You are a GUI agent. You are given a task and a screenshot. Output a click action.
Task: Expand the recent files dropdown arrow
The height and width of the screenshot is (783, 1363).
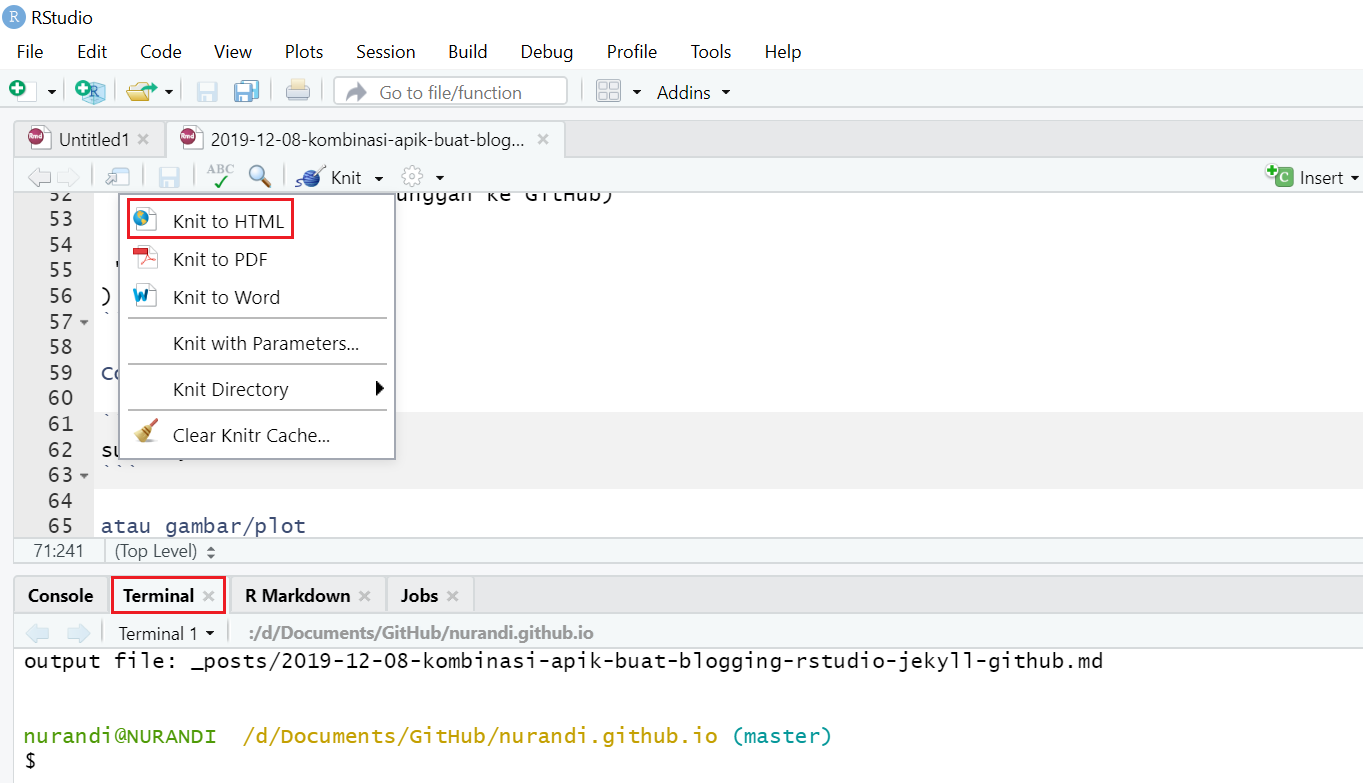tap(169, 92)
